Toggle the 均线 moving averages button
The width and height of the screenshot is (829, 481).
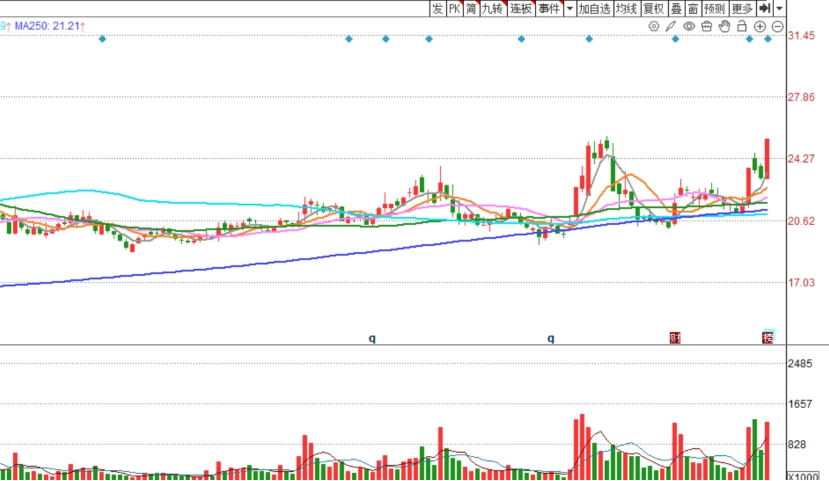(627, 8)
